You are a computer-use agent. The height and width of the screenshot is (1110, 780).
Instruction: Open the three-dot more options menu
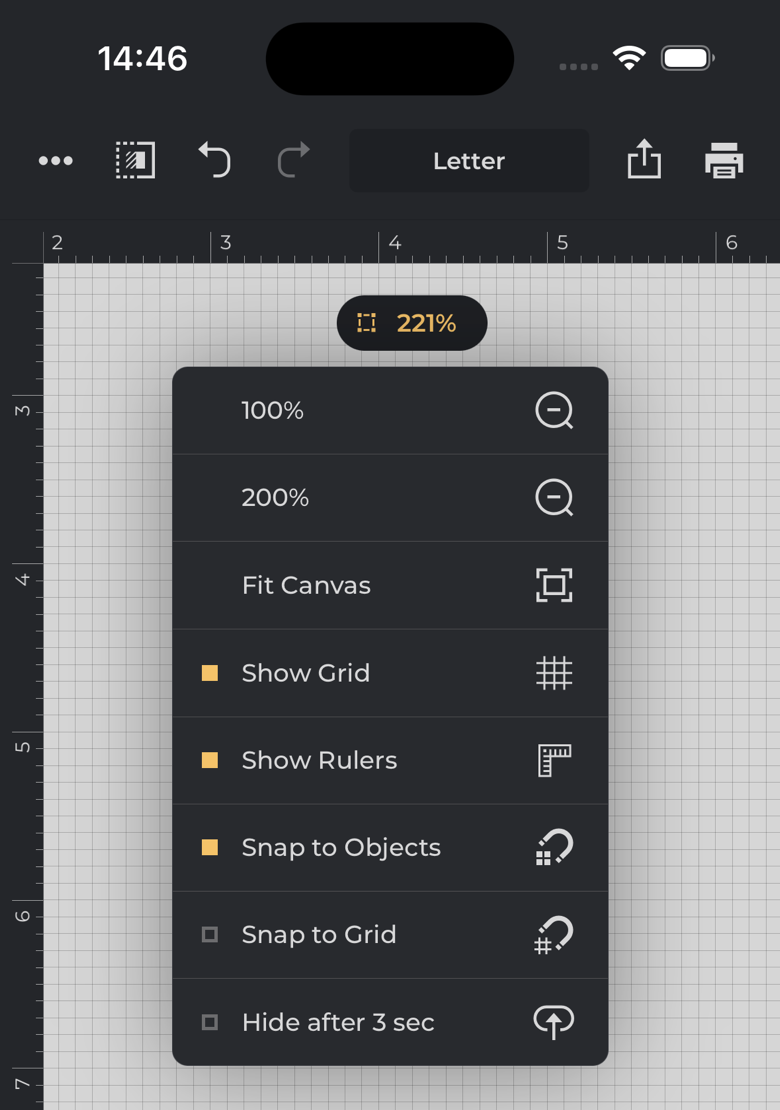pos(56,161)
